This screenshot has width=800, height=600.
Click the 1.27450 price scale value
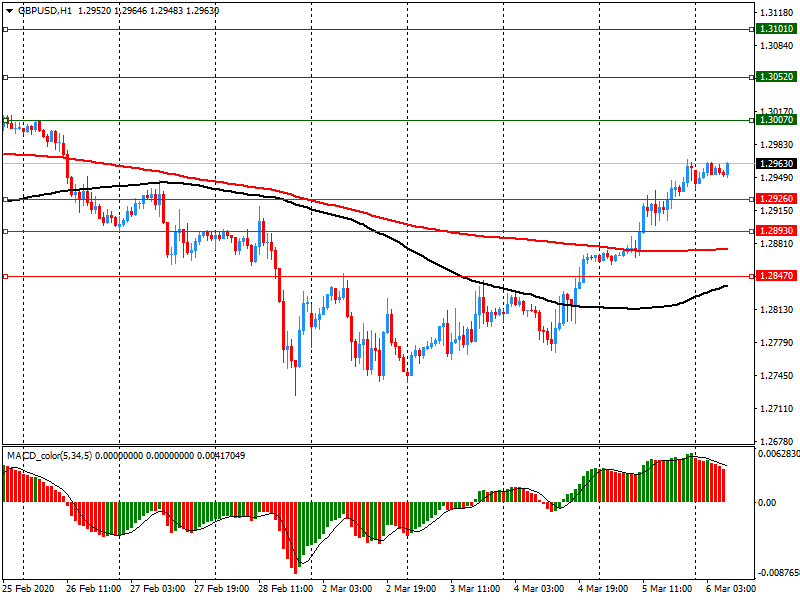click(x=777, y=376)
